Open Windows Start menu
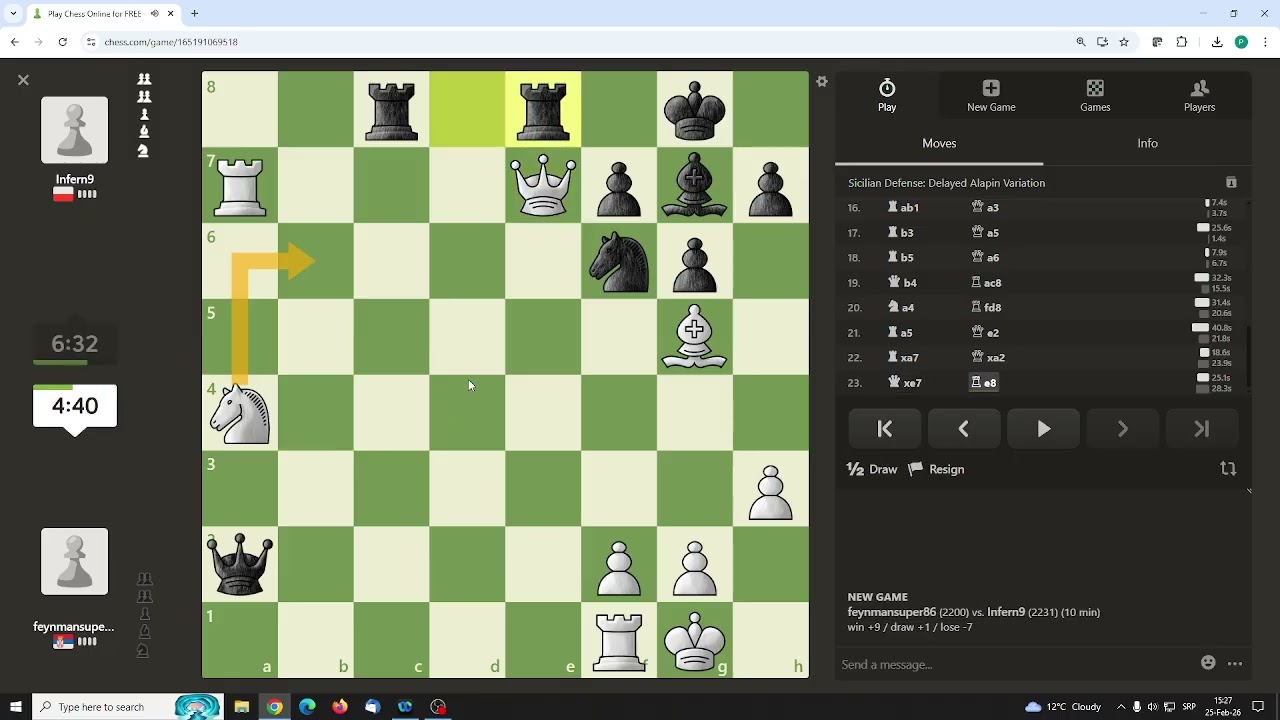Screen dimensions: 1280x720 [x=15, y=707]
